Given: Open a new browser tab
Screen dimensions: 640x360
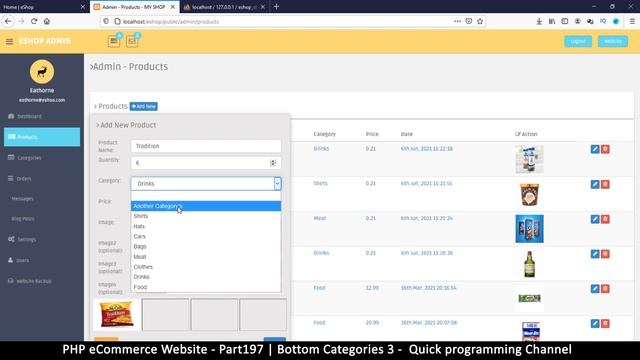Looking at the screenshot, I should (x=276, y=7).
